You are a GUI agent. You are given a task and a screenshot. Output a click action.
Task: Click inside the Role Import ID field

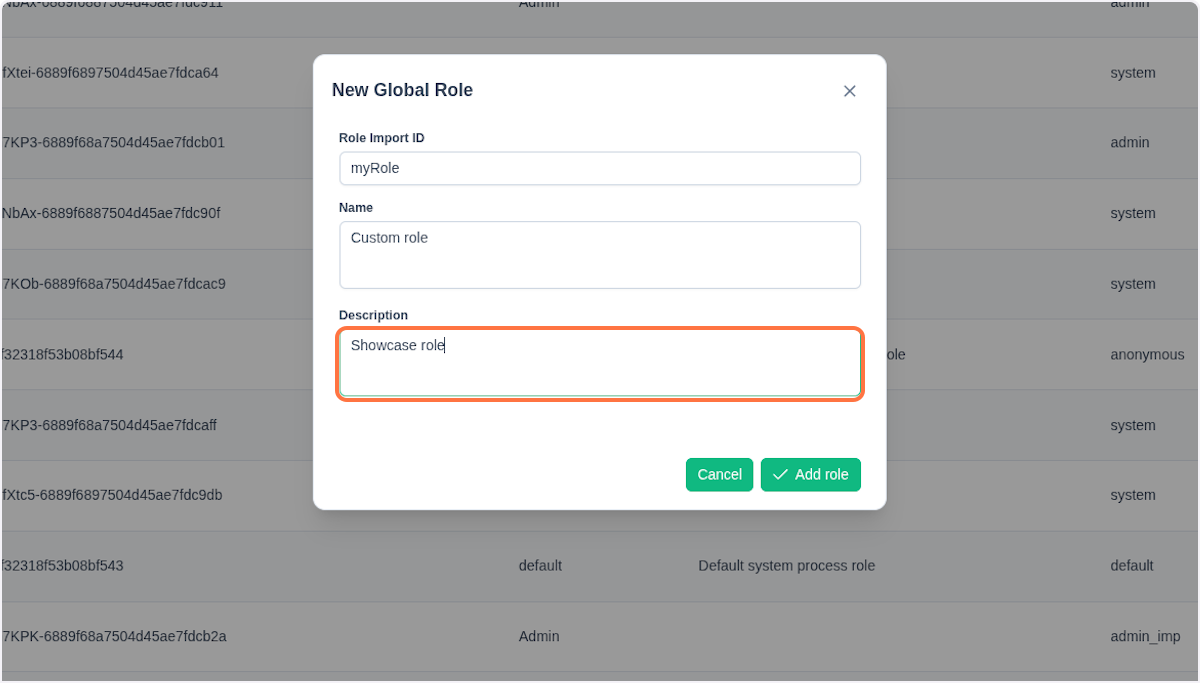600,168
